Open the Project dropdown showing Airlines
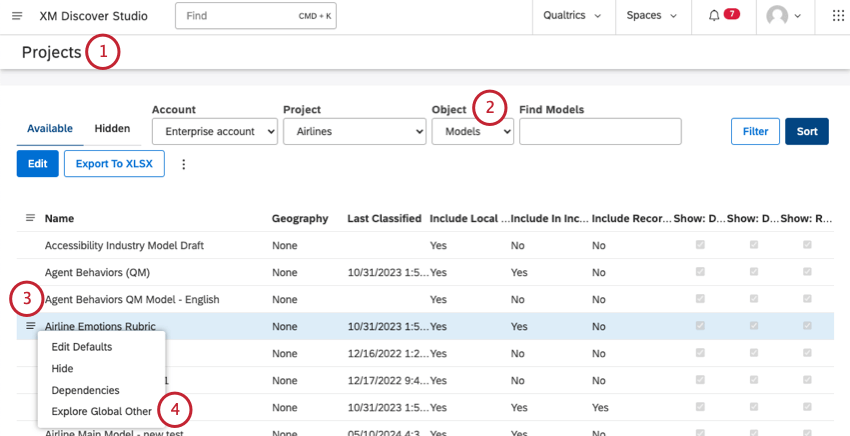Viewport: 850px width, 436px height. point(355,131)
